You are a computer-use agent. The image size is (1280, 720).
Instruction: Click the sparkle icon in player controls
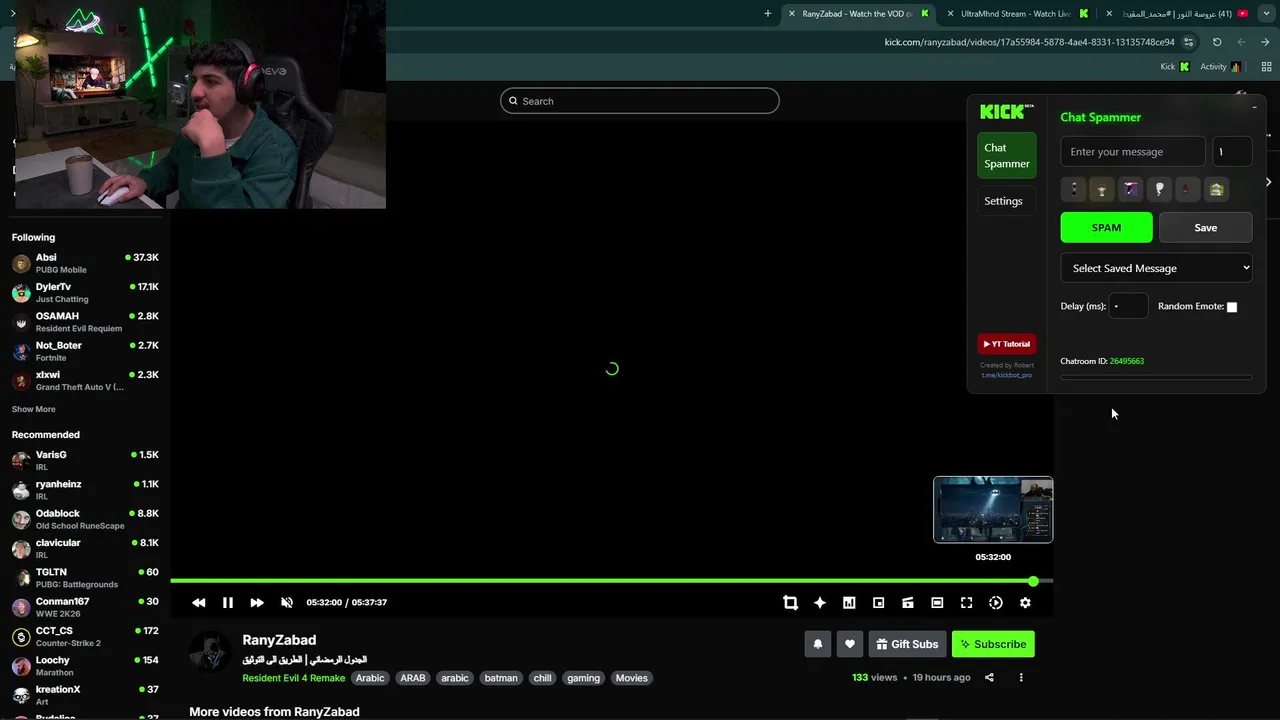click(x=820, y=602)
